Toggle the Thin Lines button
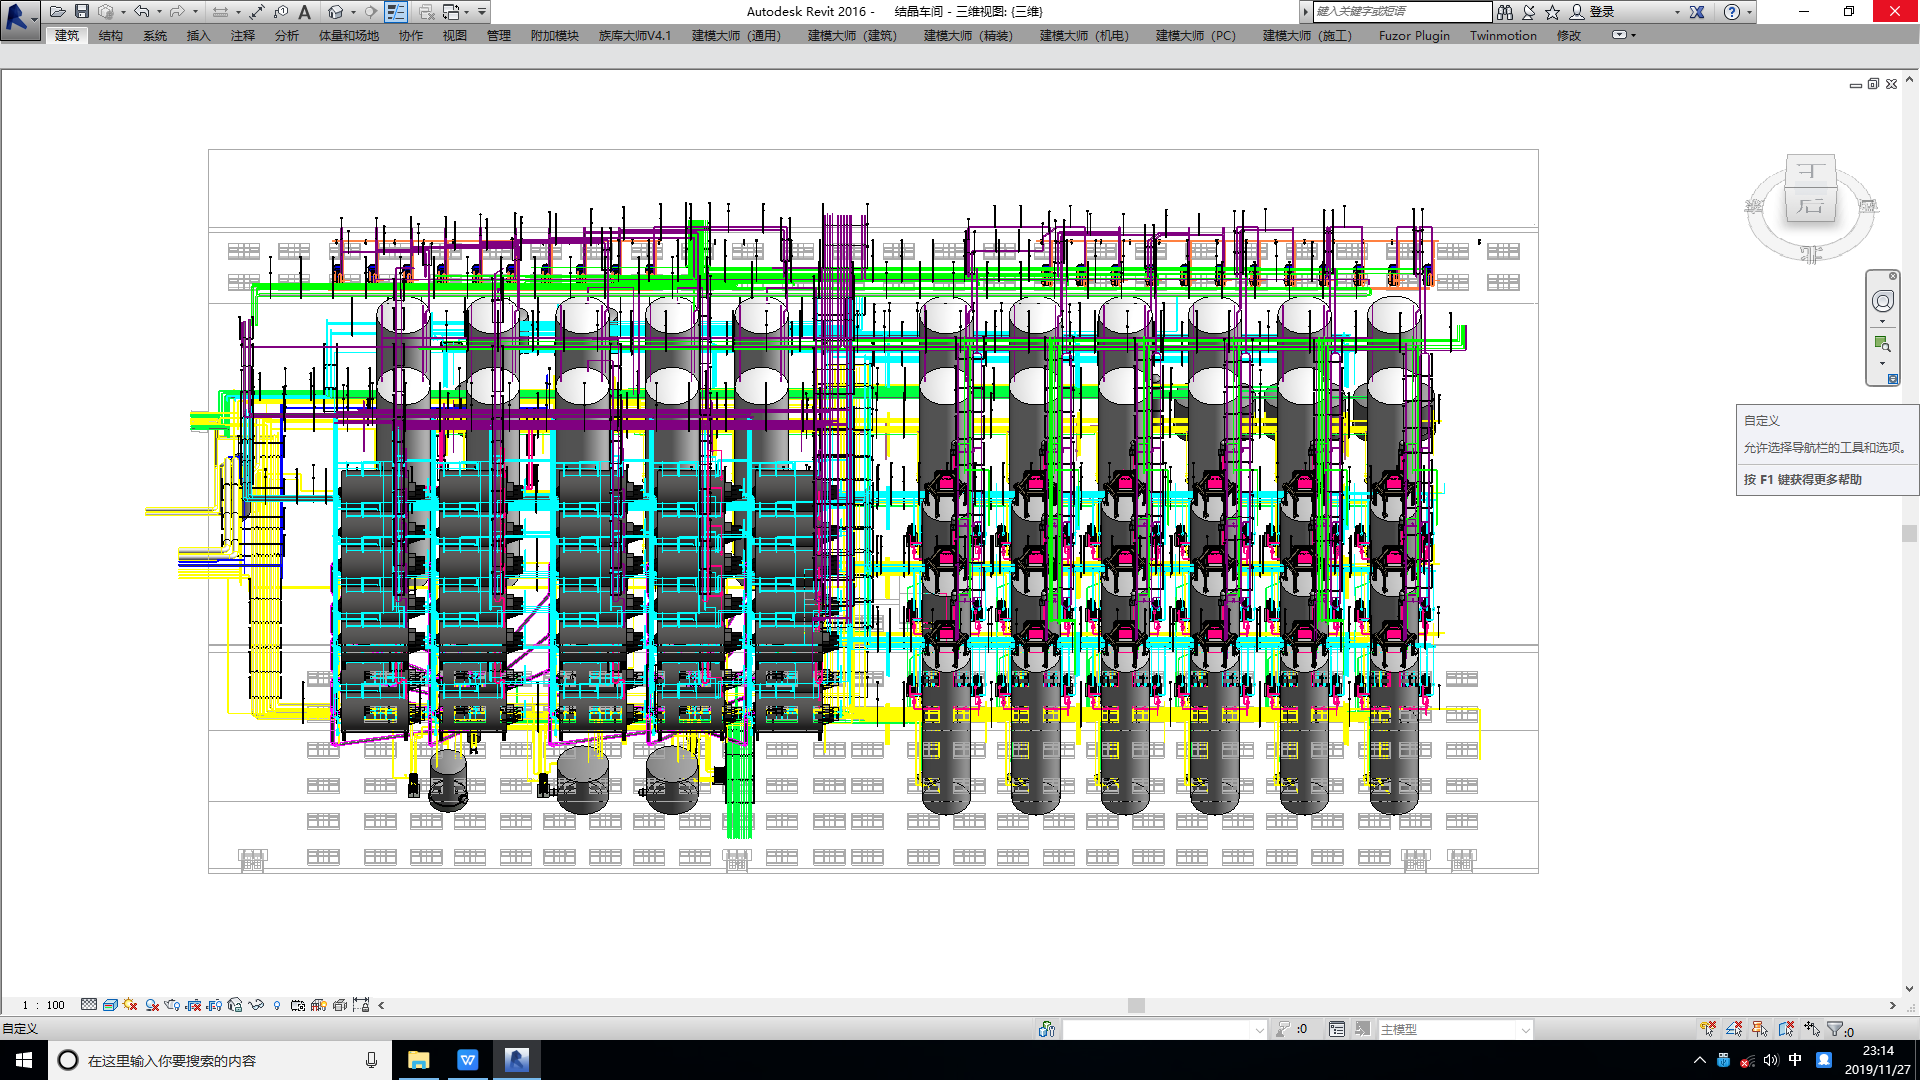1920x1080 pixels. pos(396,12)
